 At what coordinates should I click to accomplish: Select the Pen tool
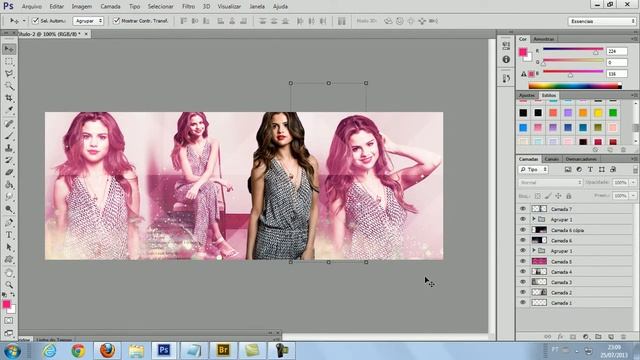click(x=9, y=223)
